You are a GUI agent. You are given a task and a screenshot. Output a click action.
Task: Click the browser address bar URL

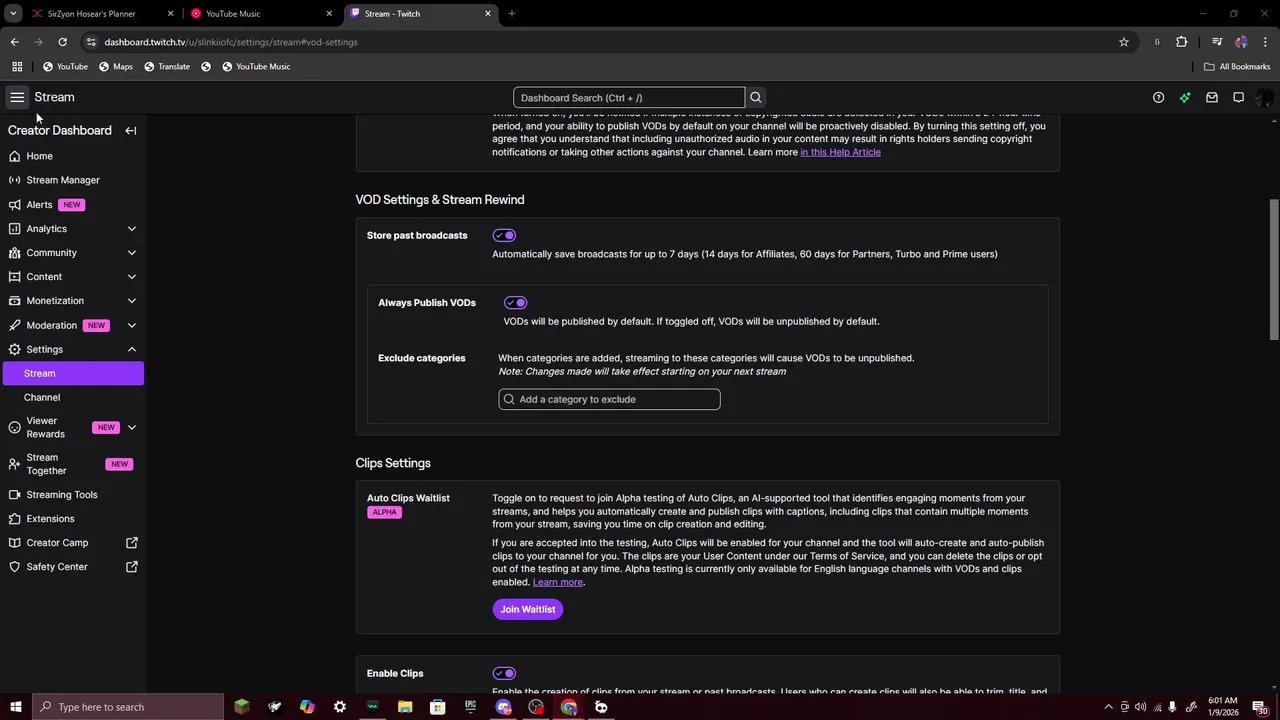pyautogui.click(x=231, y=42)
